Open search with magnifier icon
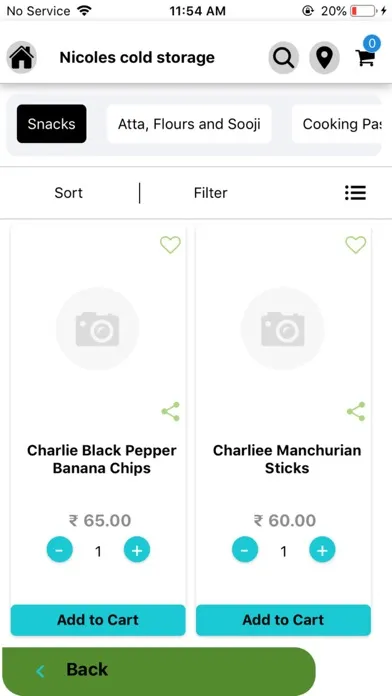The width and height of the screenshot is (392, 696). (x=284, y=57)
